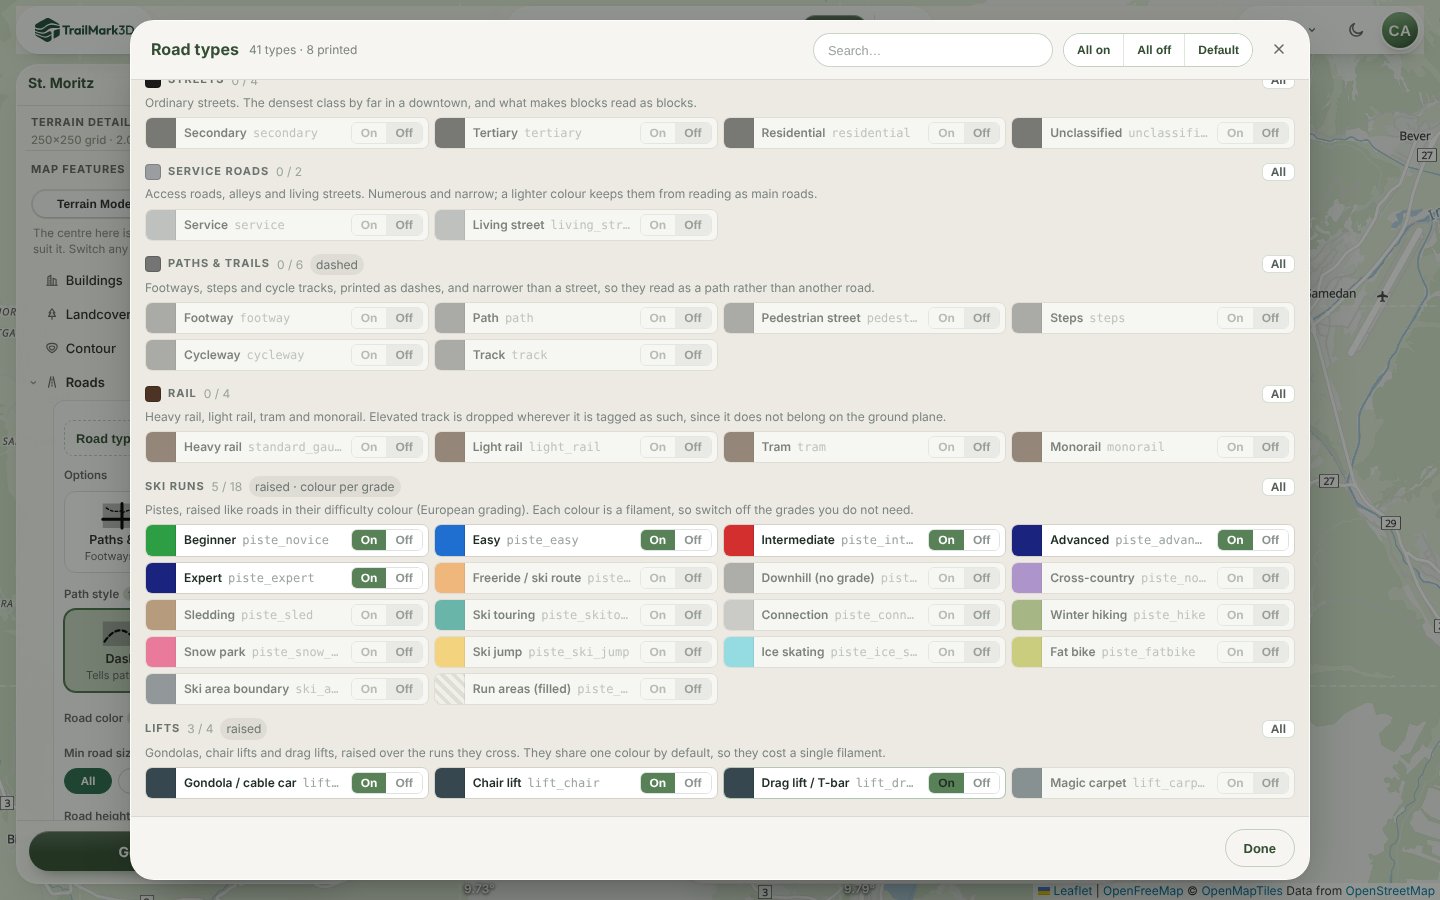Turn Beginner piste off
This screenshot has width=1440, height=900.
(404, 540)
